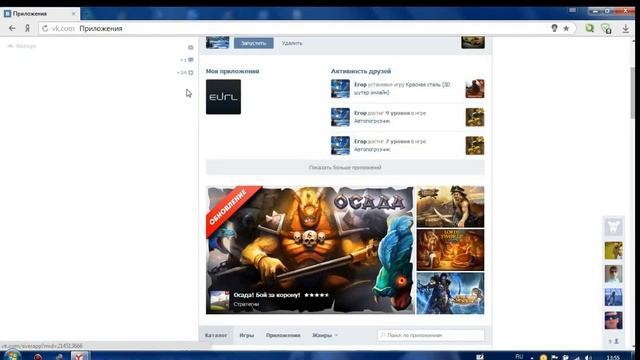
Task: Click Показать больше приложений button
Action: click(x=345, y=167)
